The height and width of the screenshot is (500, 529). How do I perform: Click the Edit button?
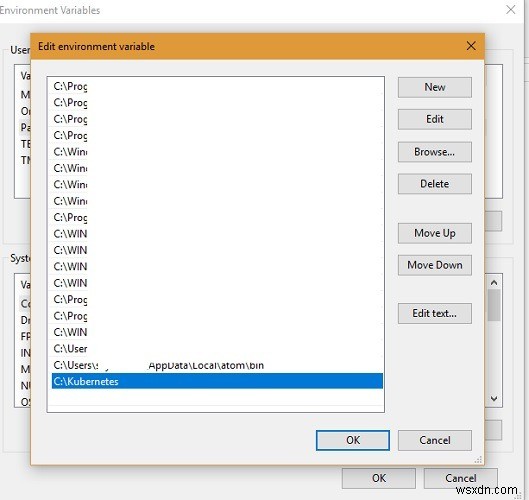tap(435, 119)
